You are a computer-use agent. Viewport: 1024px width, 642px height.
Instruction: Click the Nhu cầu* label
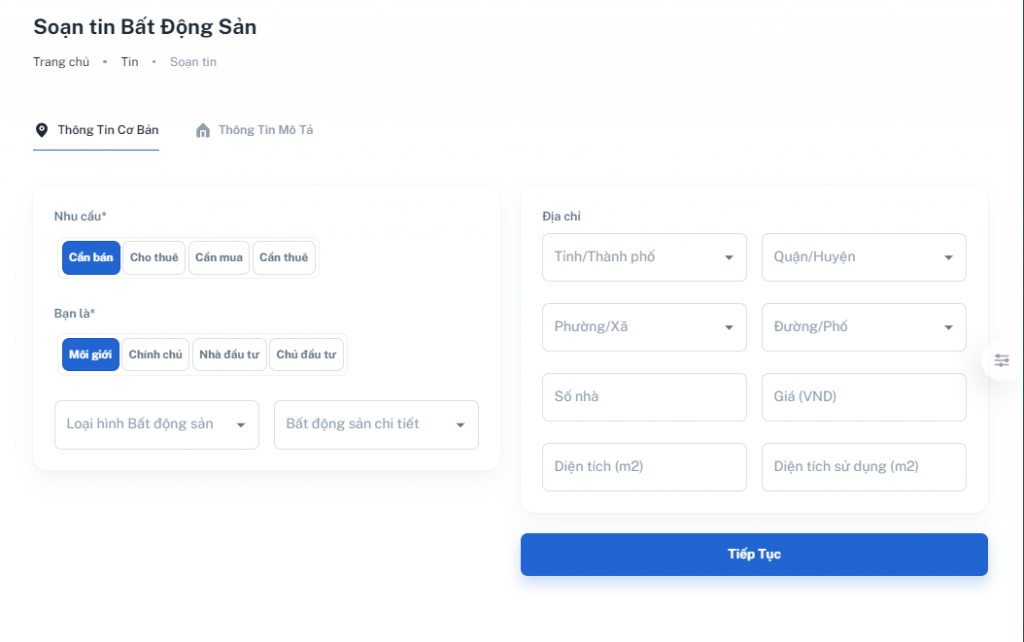point(80,216)
